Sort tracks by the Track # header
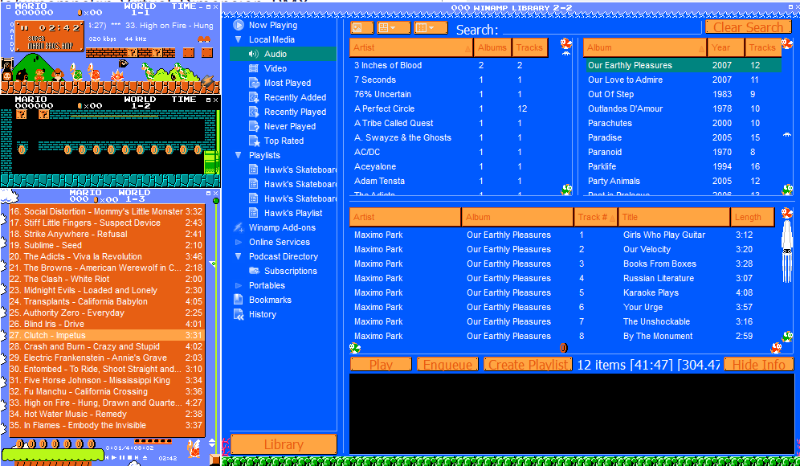The width and height of the screenshot is (800, 466). coord(595,217)
